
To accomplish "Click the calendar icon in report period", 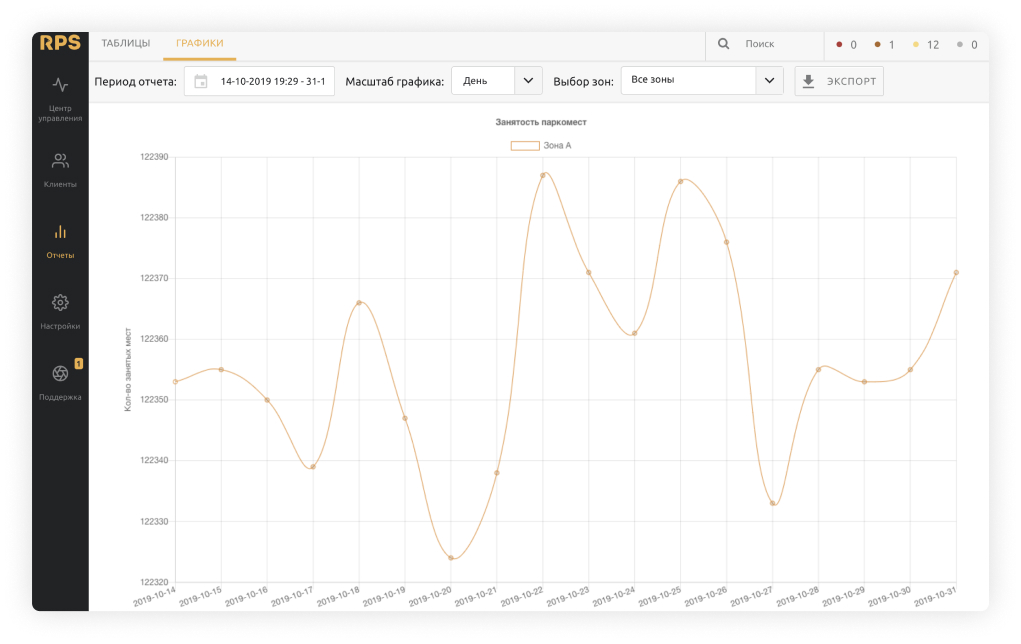I will tap(201, 81).
